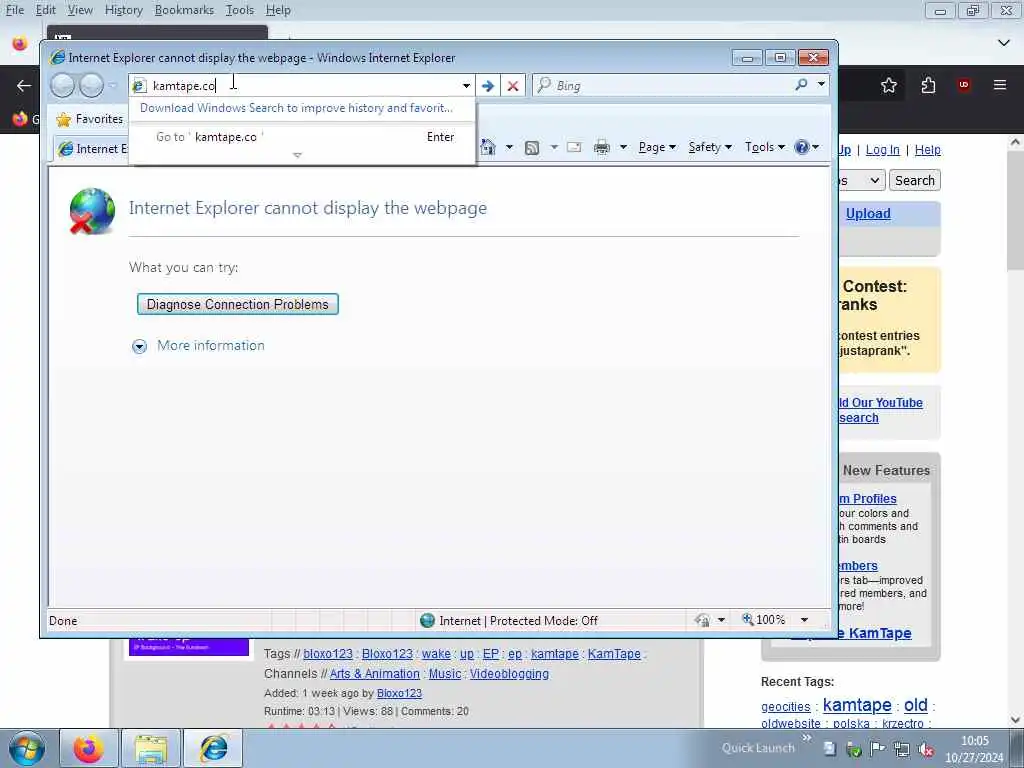The width and height of the screenshot is (1024, 768).
Task: Click the Upload link on KamTape
Action: tap(868, 214)
